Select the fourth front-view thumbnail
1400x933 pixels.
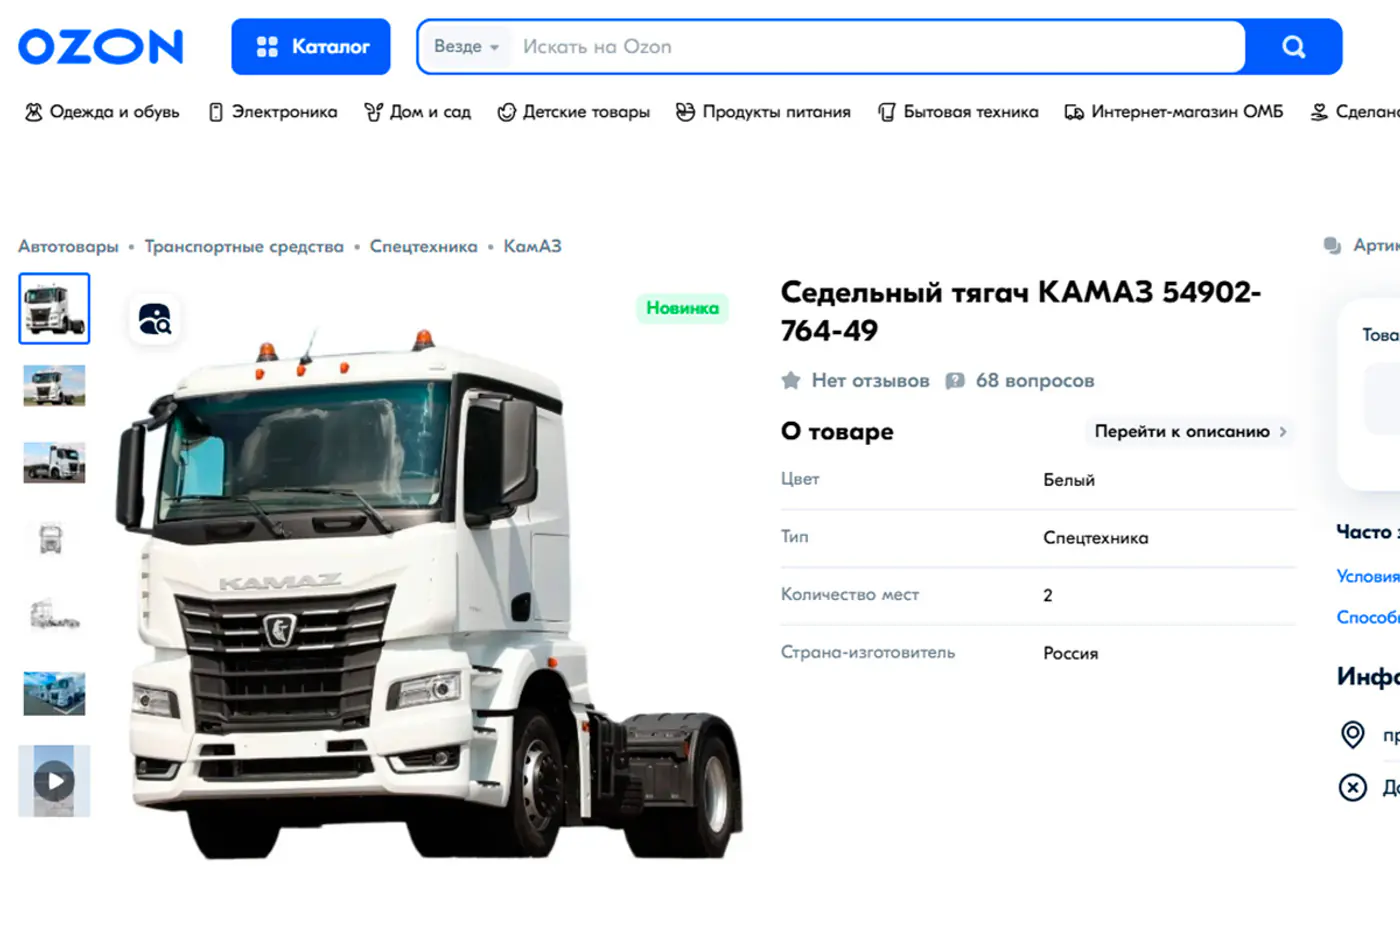coord(51,539)
